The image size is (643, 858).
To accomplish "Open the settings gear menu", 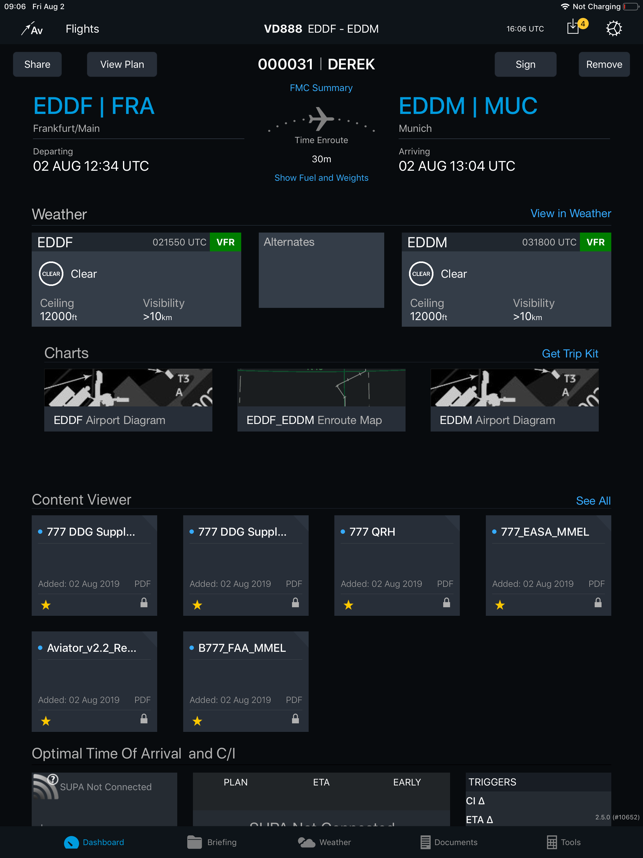I will pyautogui.click(x=614, y=29).
